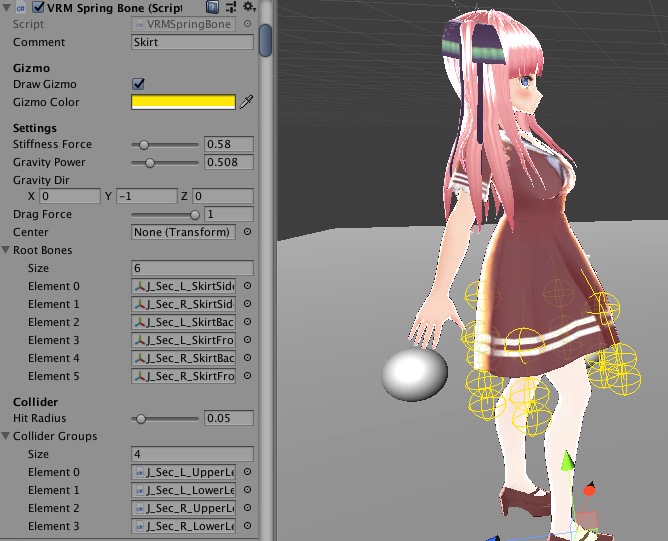This screenshot has height=541, width=668.
Task: Click the Root Bones Element 0 transform icon
Action: pos(139,286)
